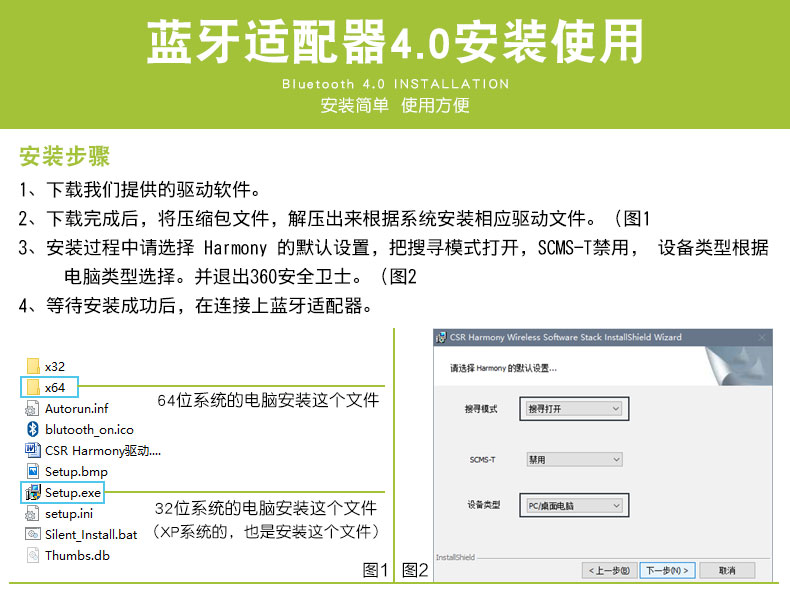Viewport: 790px width, 611px height.
Task: Click the Silent_Install.bat file icon
Action: click(x=33, y=534)
